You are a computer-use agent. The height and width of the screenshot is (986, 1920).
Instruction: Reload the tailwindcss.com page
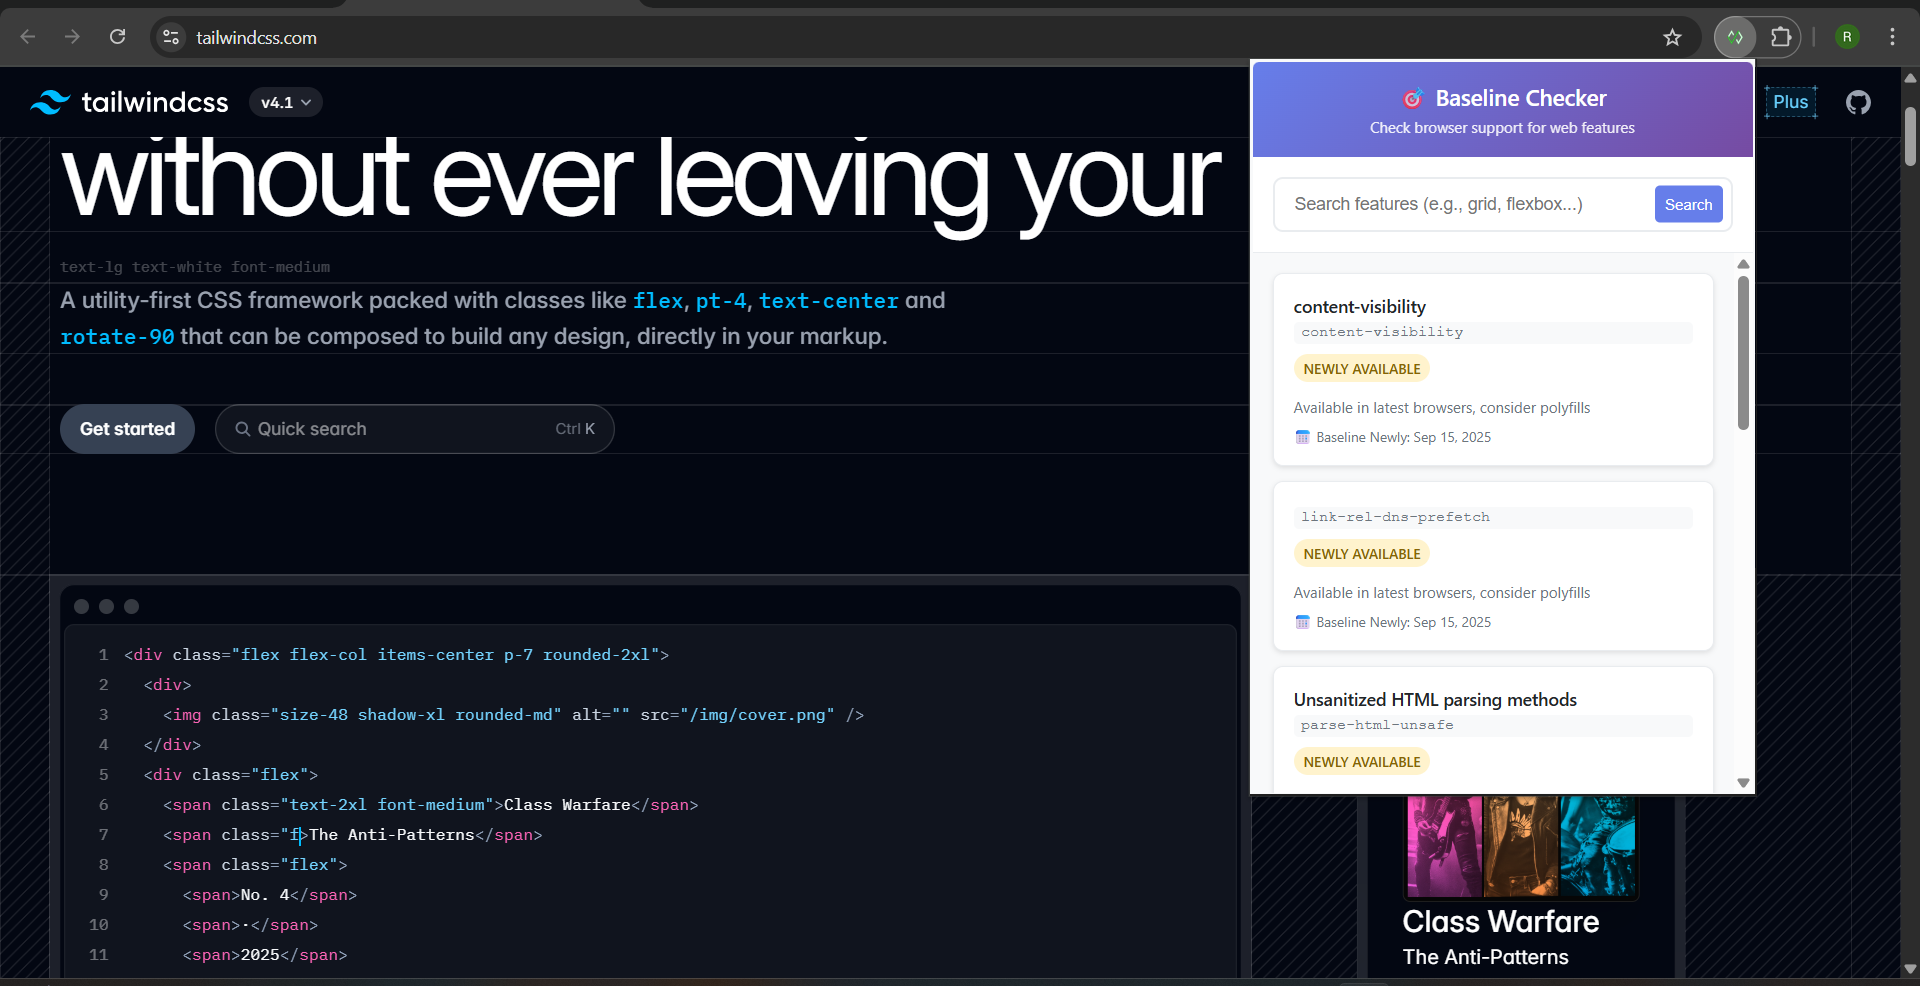117,37
